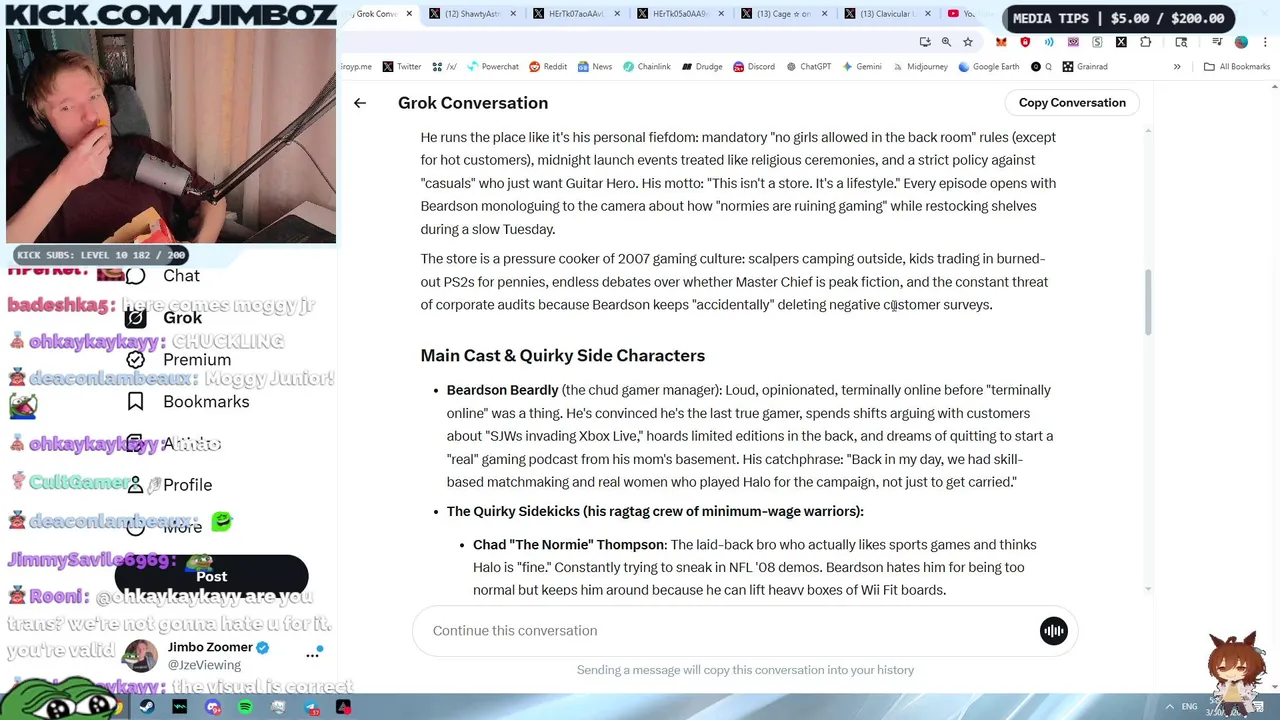Viewport: 1280px width, 720px height.
Task: Open the News bookmark
Action: 594,67
